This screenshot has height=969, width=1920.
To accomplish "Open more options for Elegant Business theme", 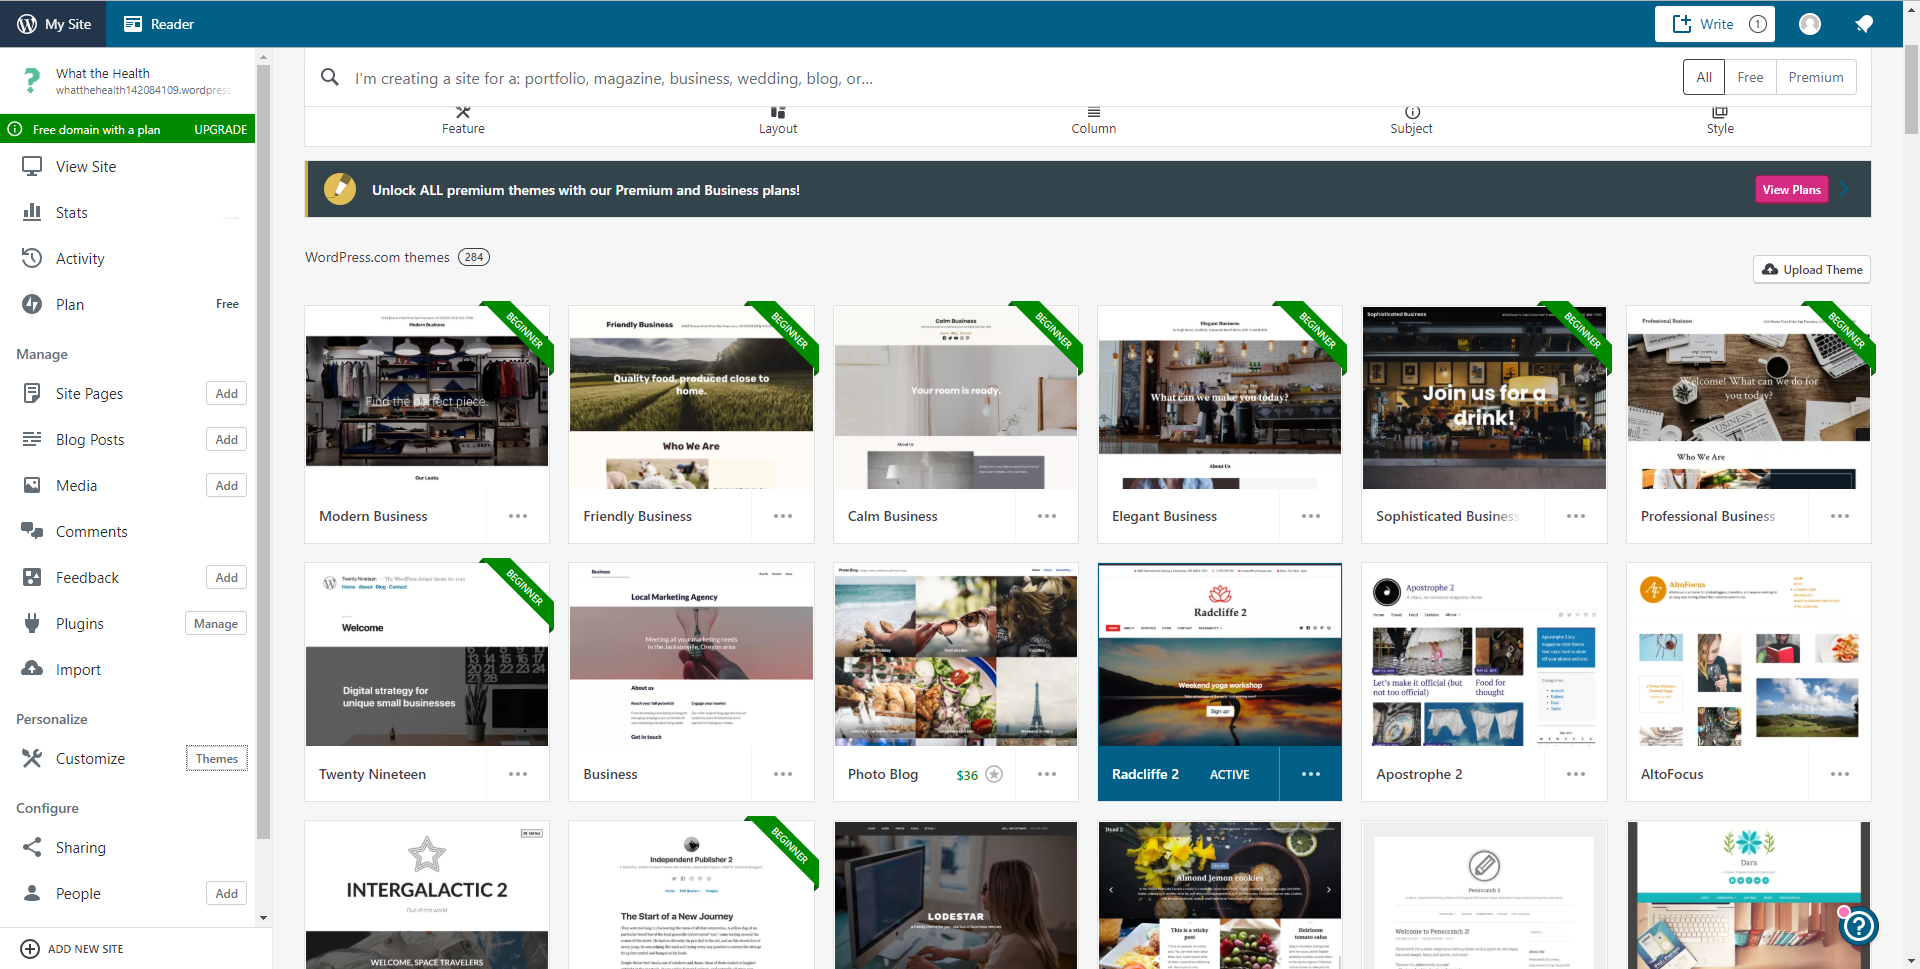I will 1311,516.
